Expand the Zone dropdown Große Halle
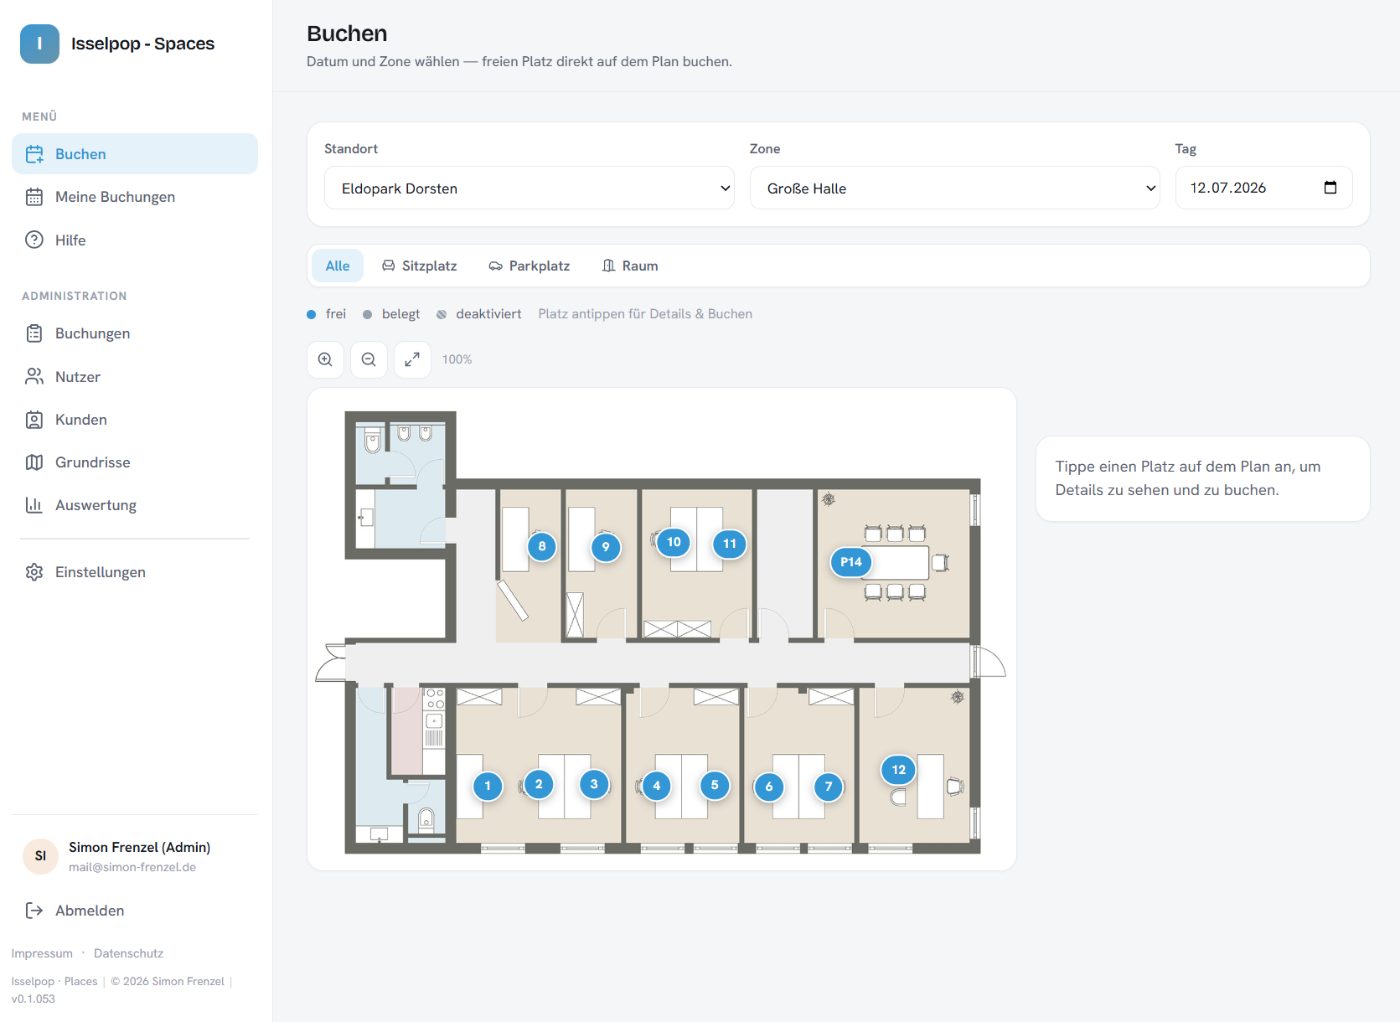 click(954, 188)
